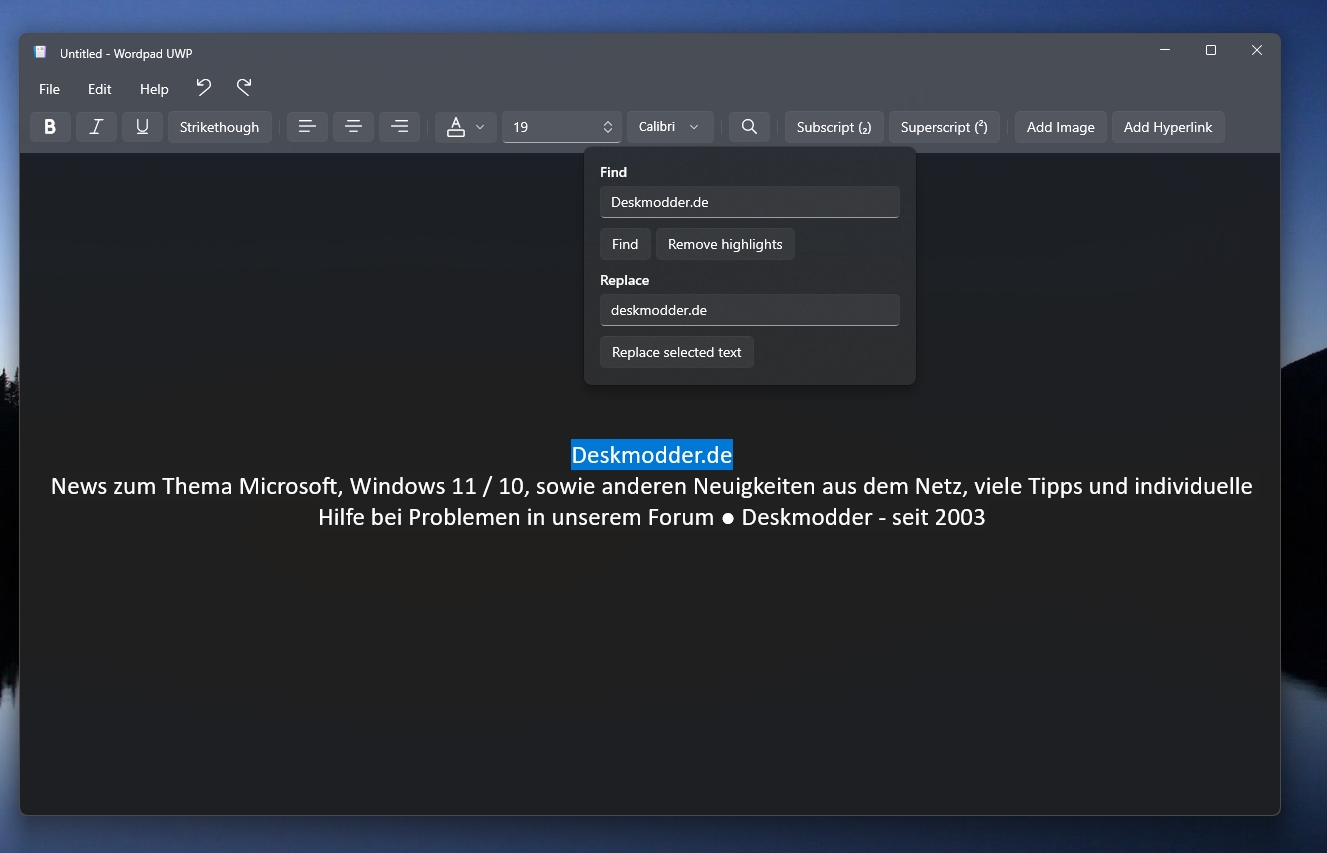
Task: Click the text 'Deskmodder - seit 2003'
Action: coord(863,517)
